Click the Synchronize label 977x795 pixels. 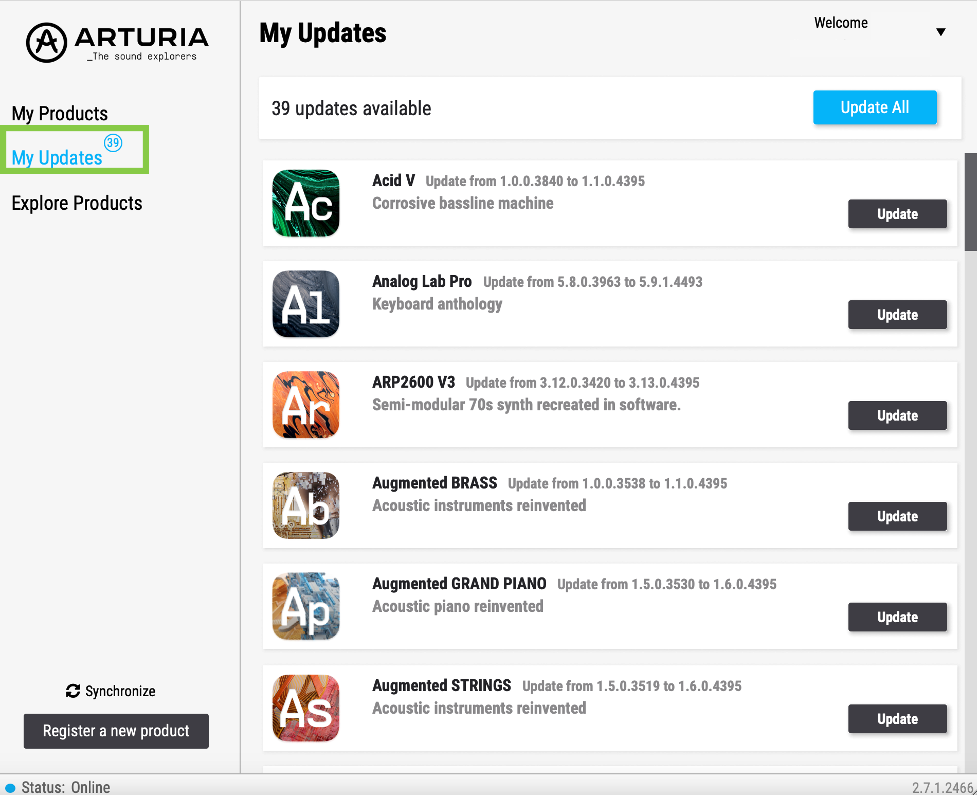pyautogui.click(x=120, y=691)
